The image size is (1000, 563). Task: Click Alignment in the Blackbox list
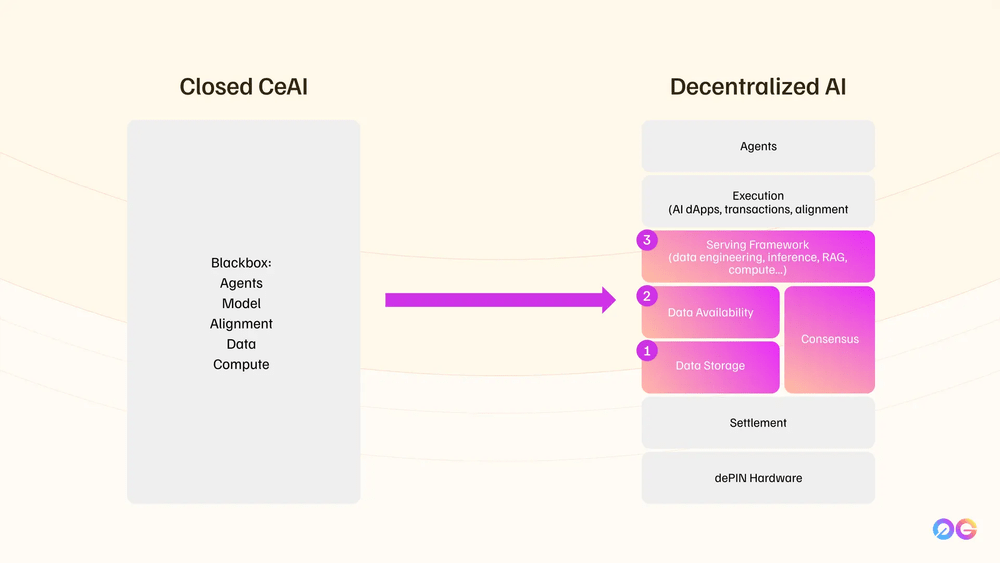pos(241,324)
